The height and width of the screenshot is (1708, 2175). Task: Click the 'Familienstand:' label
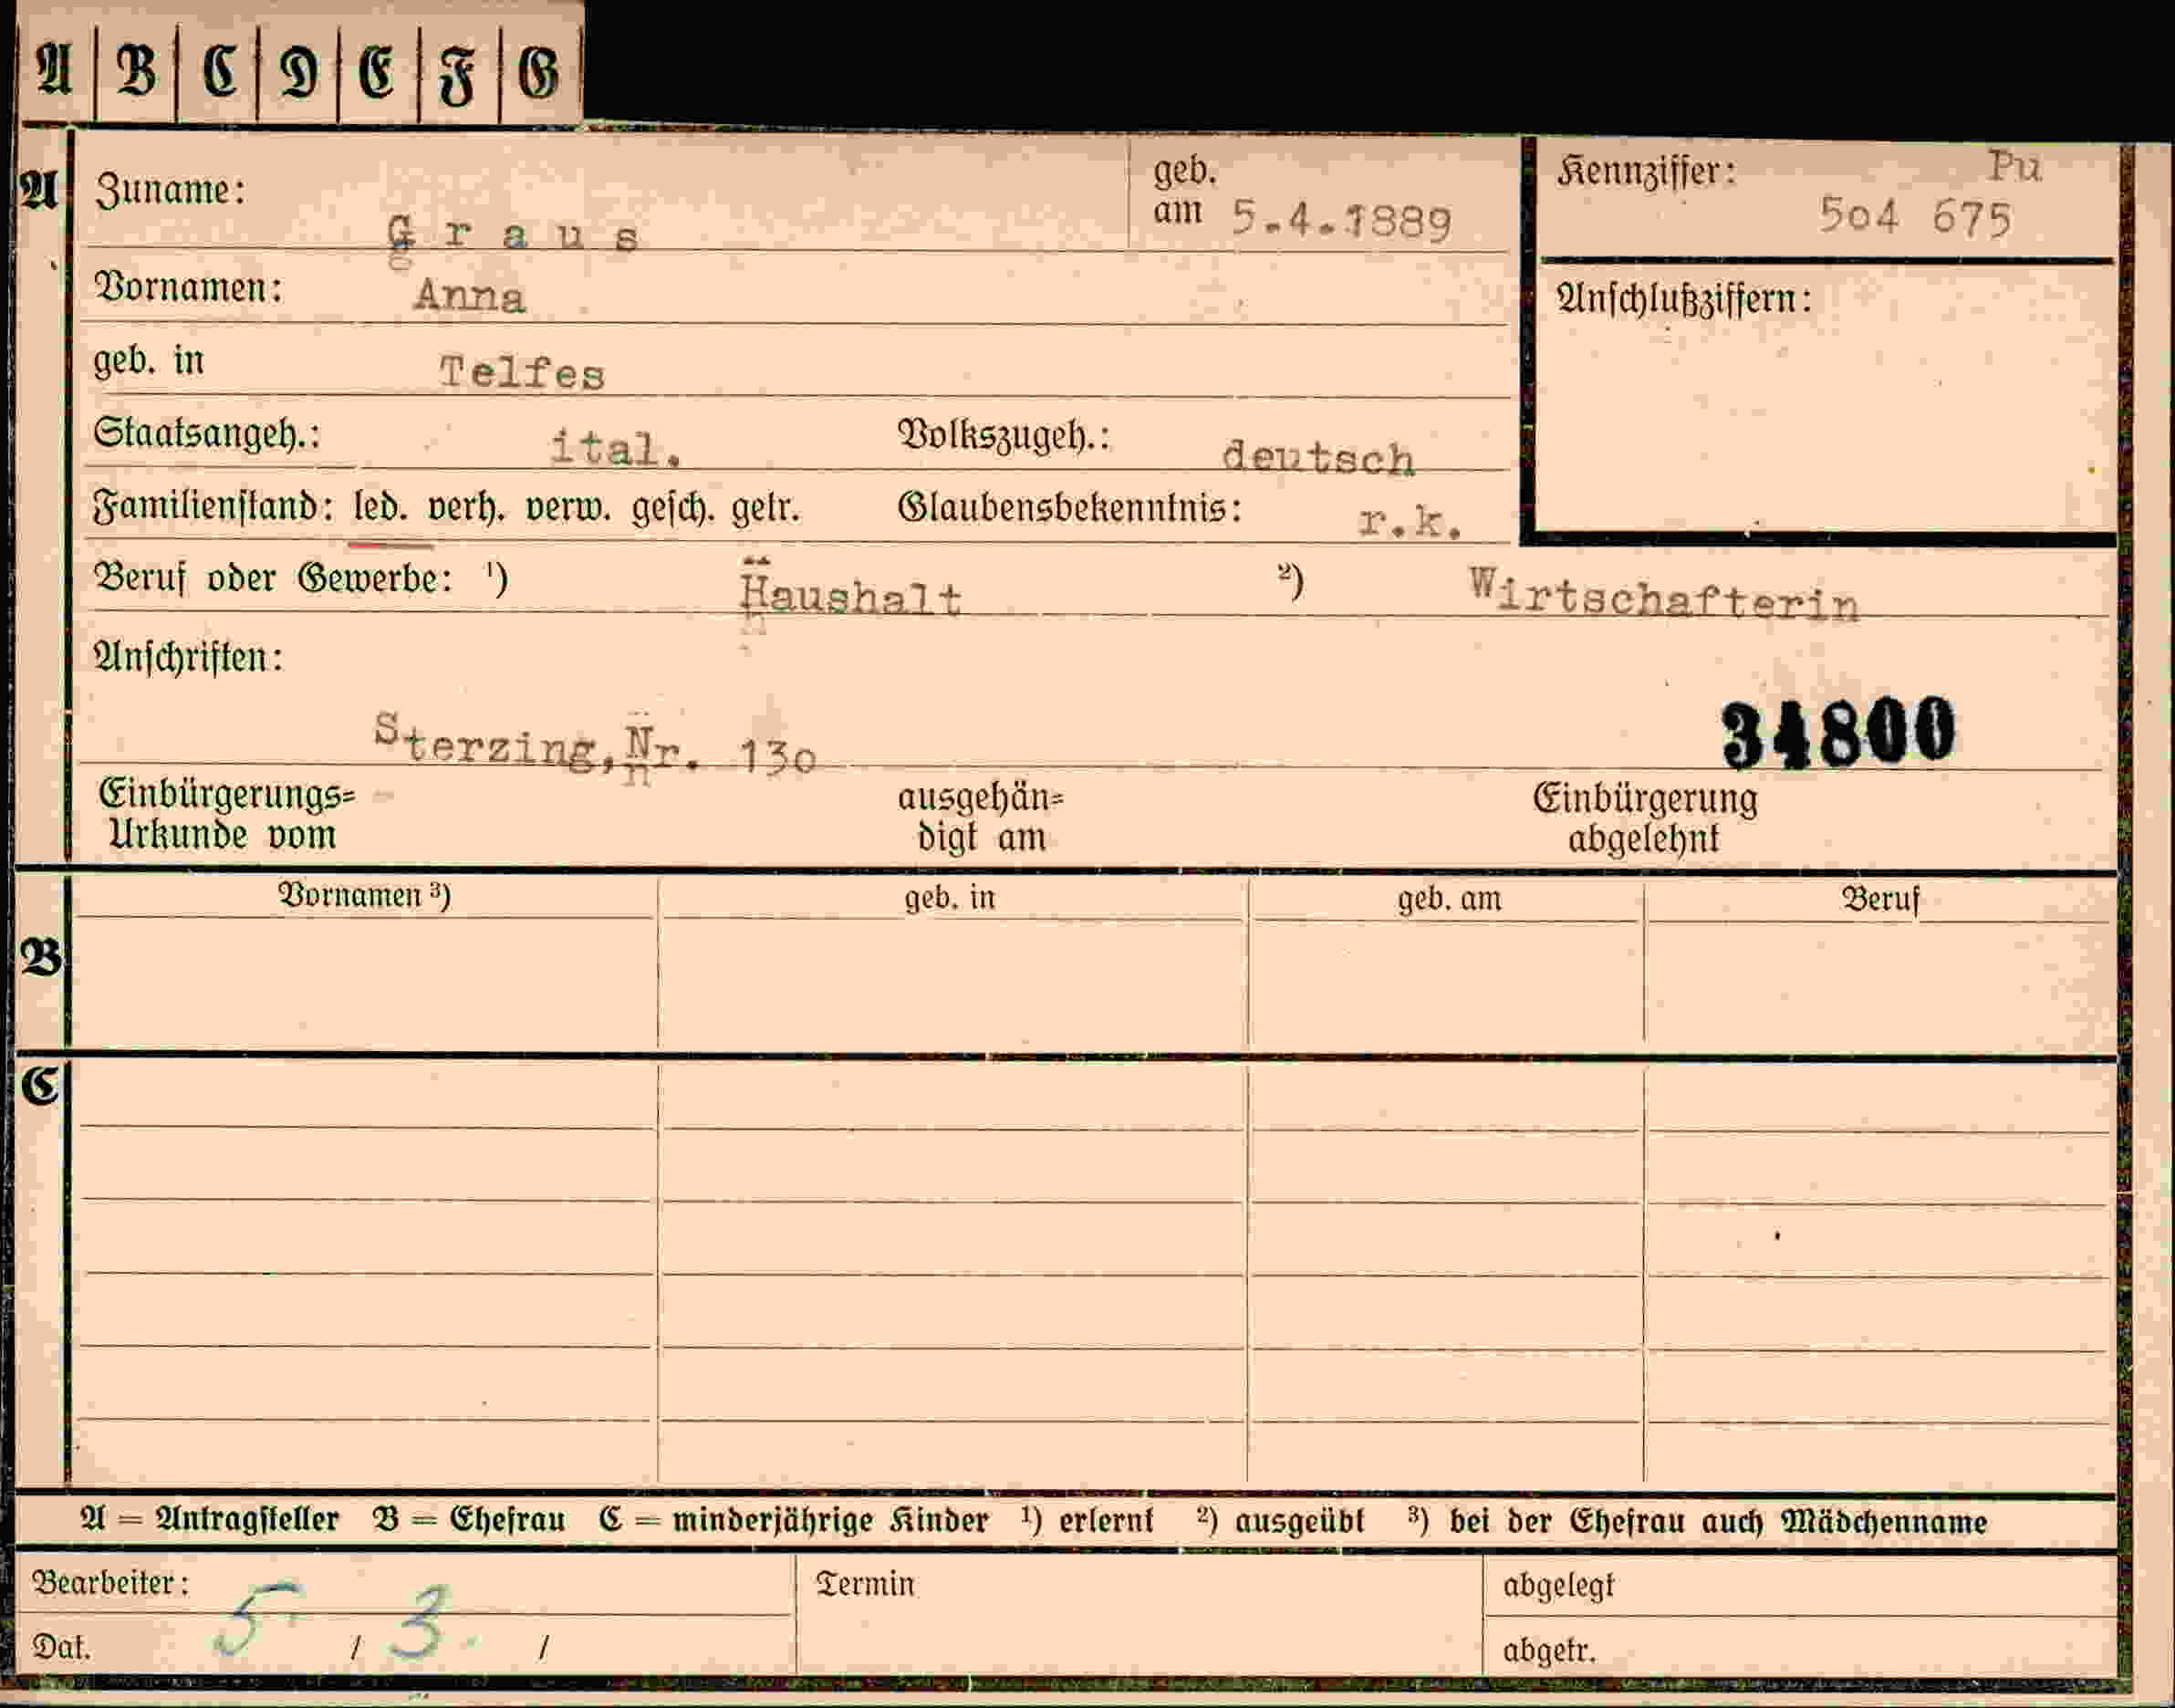pyautogui.click(x=213, y=508)
